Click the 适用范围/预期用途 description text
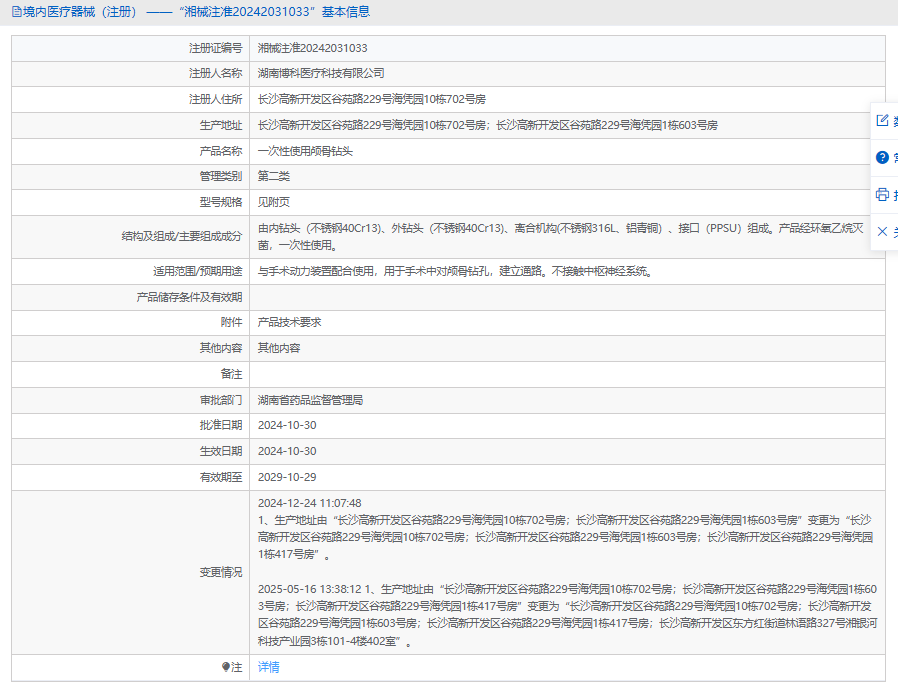The width and height of the screenshot is (898, 689). click(456, 271)
